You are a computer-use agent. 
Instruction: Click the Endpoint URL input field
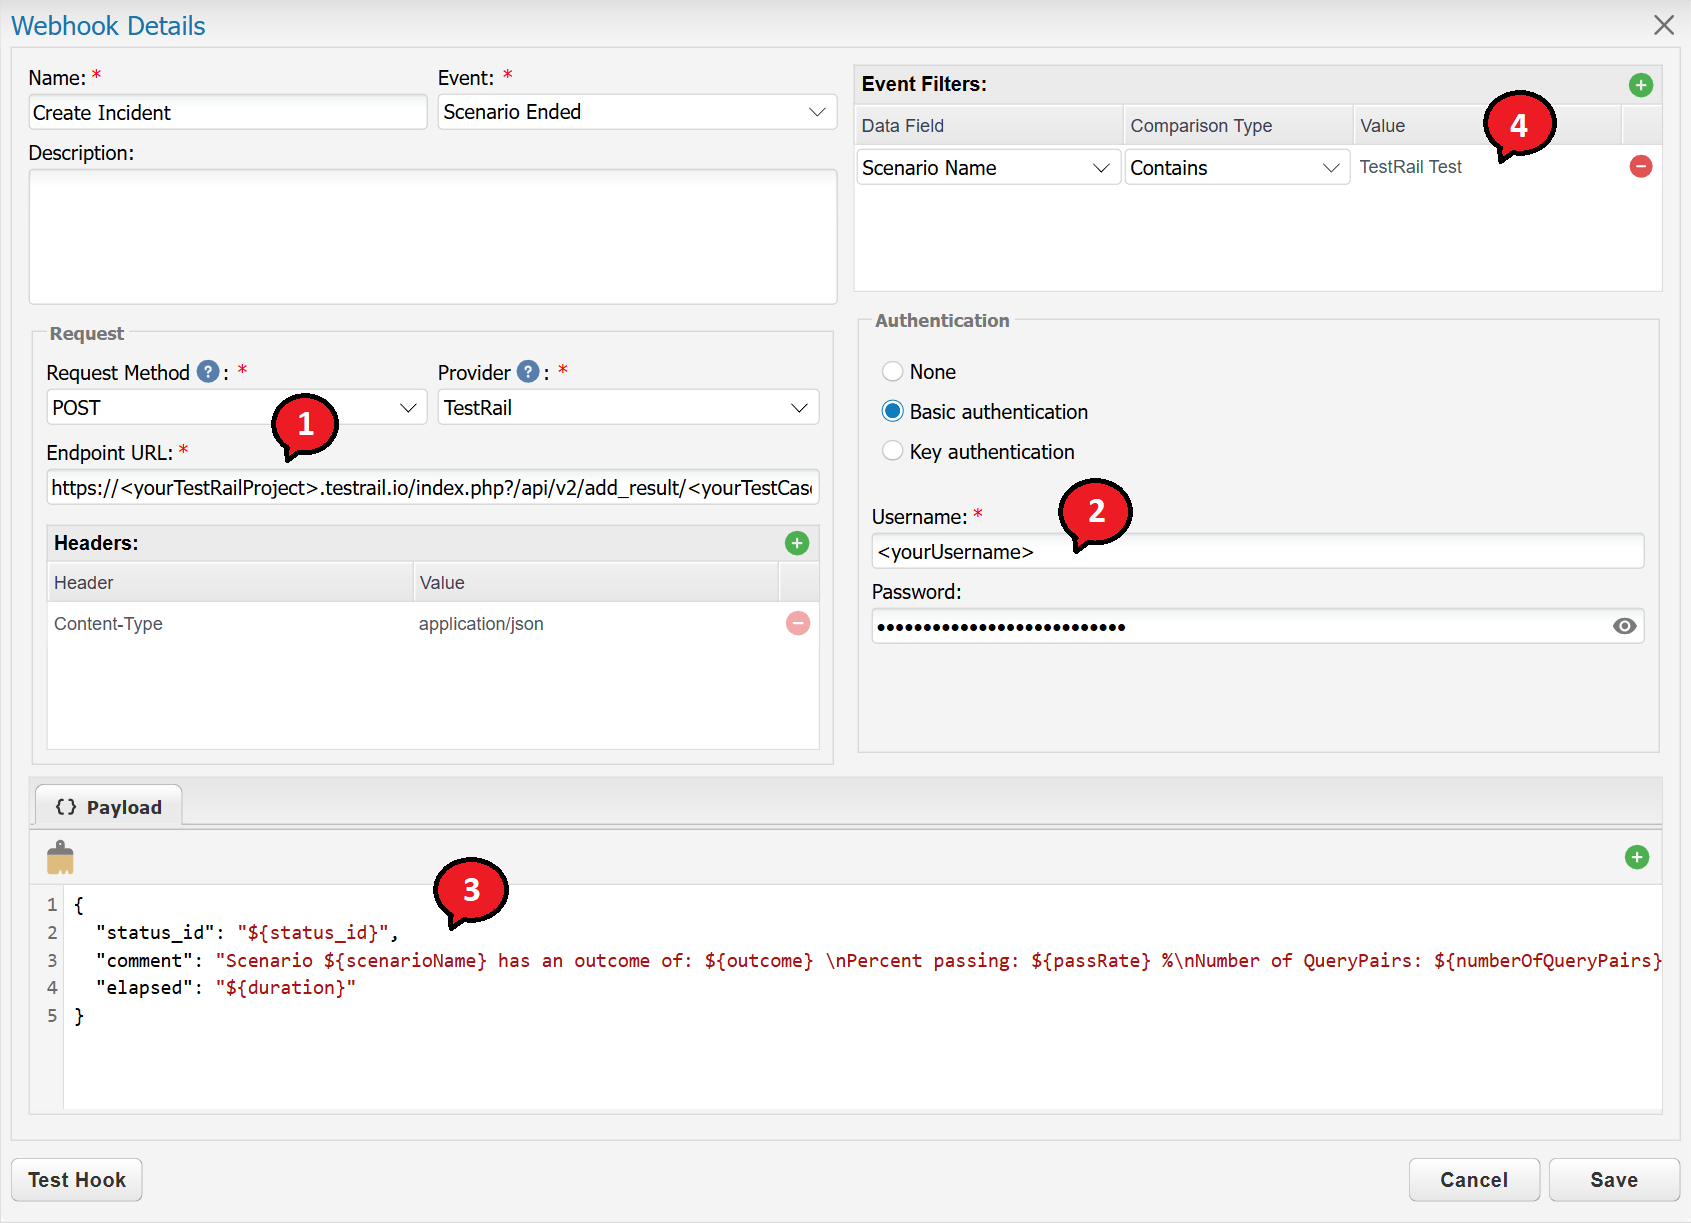[x=433, y=488]
